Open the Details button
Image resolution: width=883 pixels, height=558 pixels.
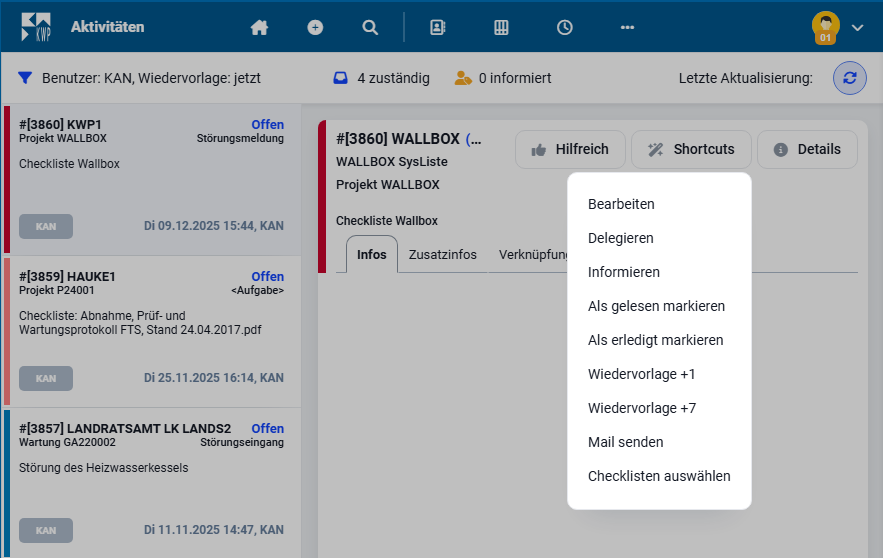[807, 149]
